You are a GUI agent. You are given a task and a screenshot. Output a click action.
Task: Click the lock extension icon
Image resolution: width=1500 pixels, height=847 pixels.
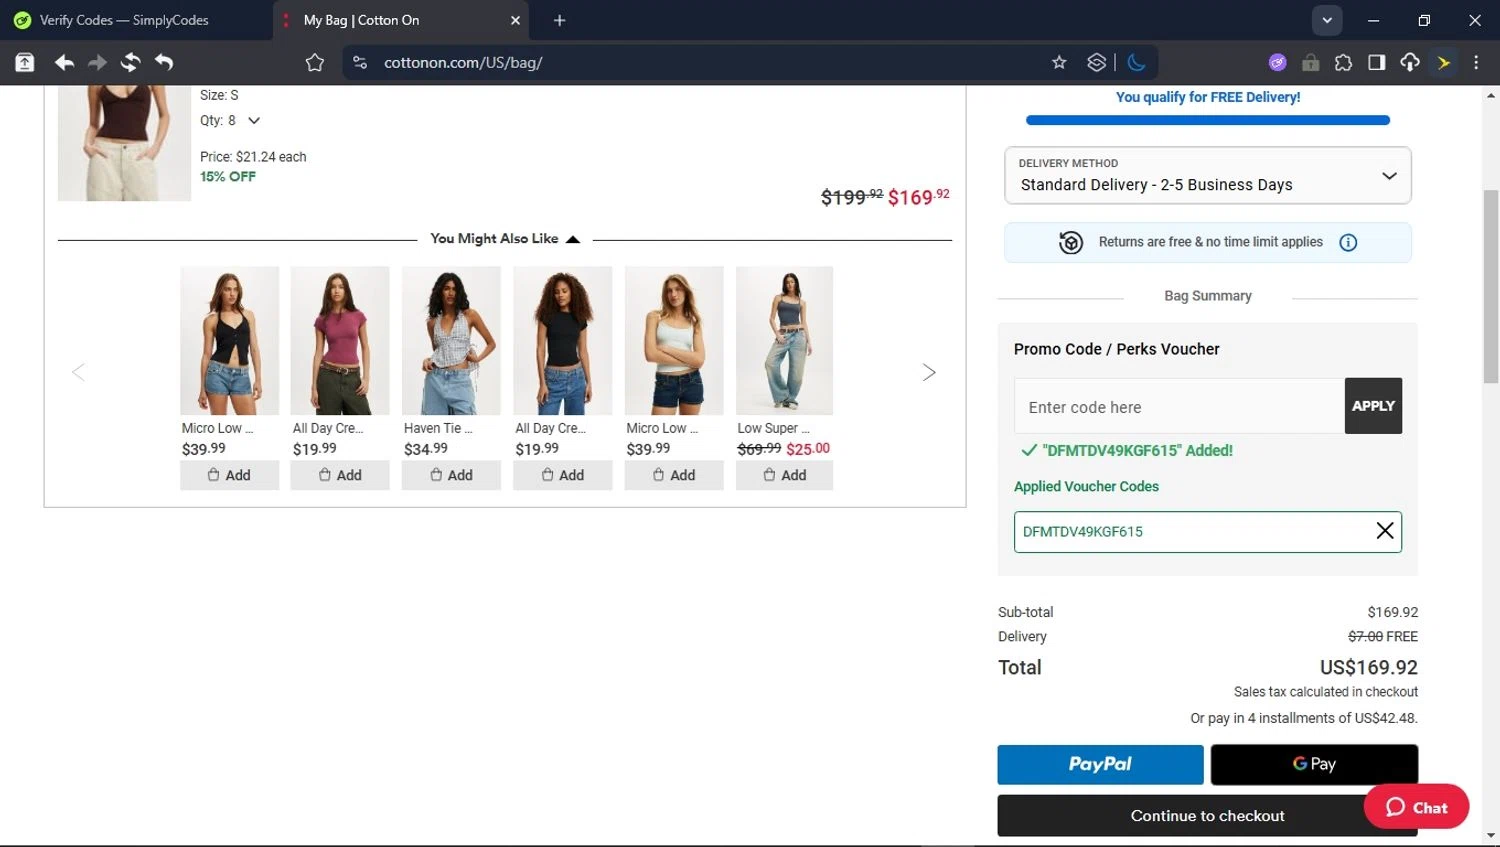click(x=1310, y=63)
